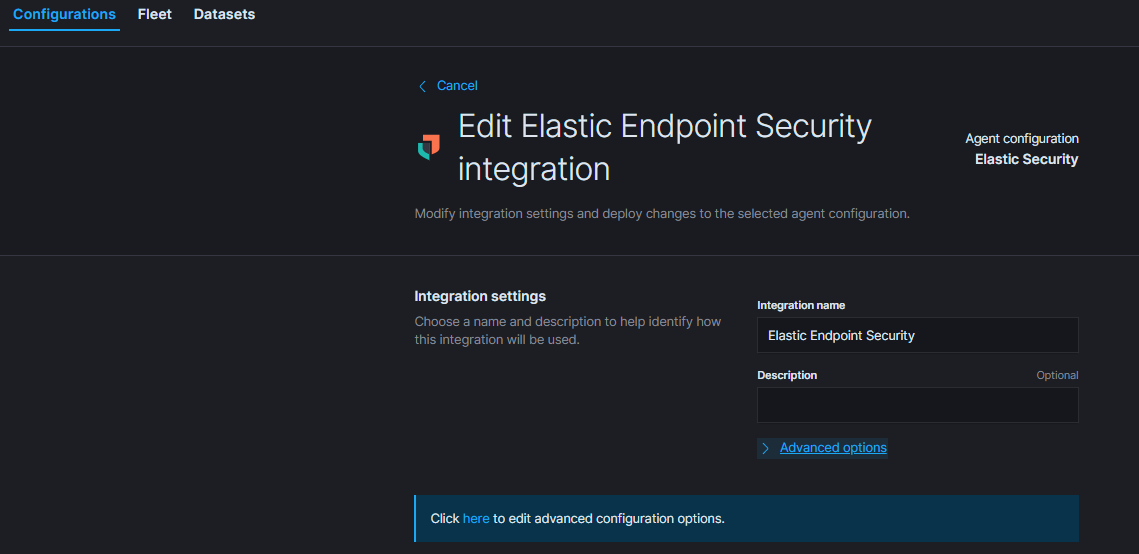
Task: Click the 'Optional' label above Description field
Action: [x=1057, y=376]
